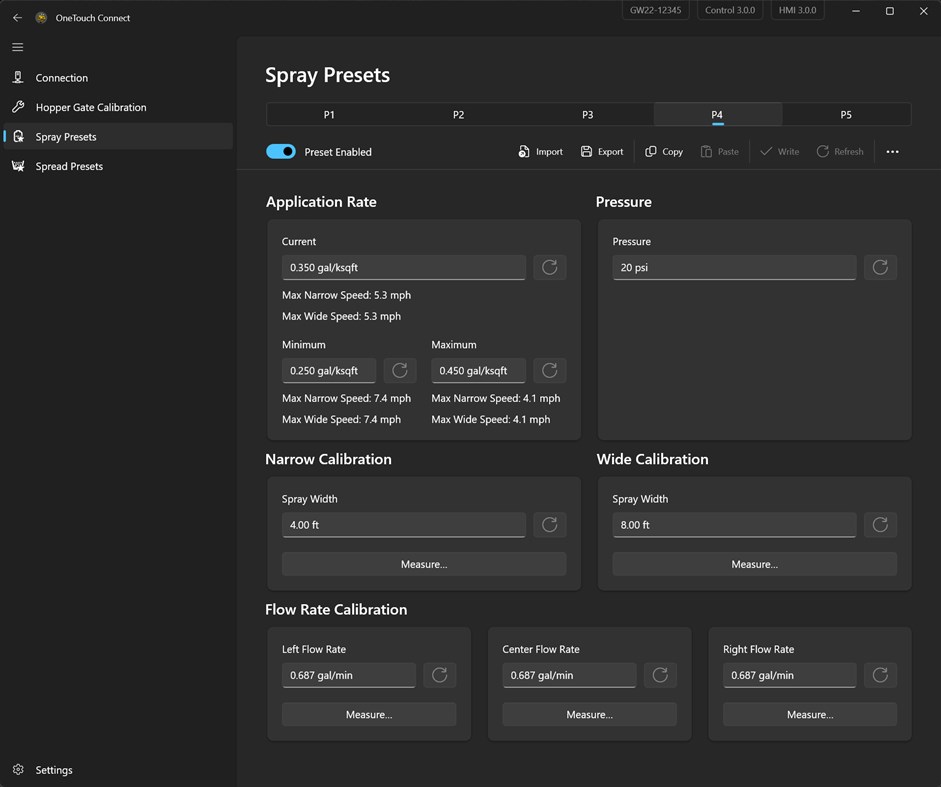Expand the hamburger navigation menu
This screenshot has width=941, height=787.
pyautogui.click(x=17, y=47)
